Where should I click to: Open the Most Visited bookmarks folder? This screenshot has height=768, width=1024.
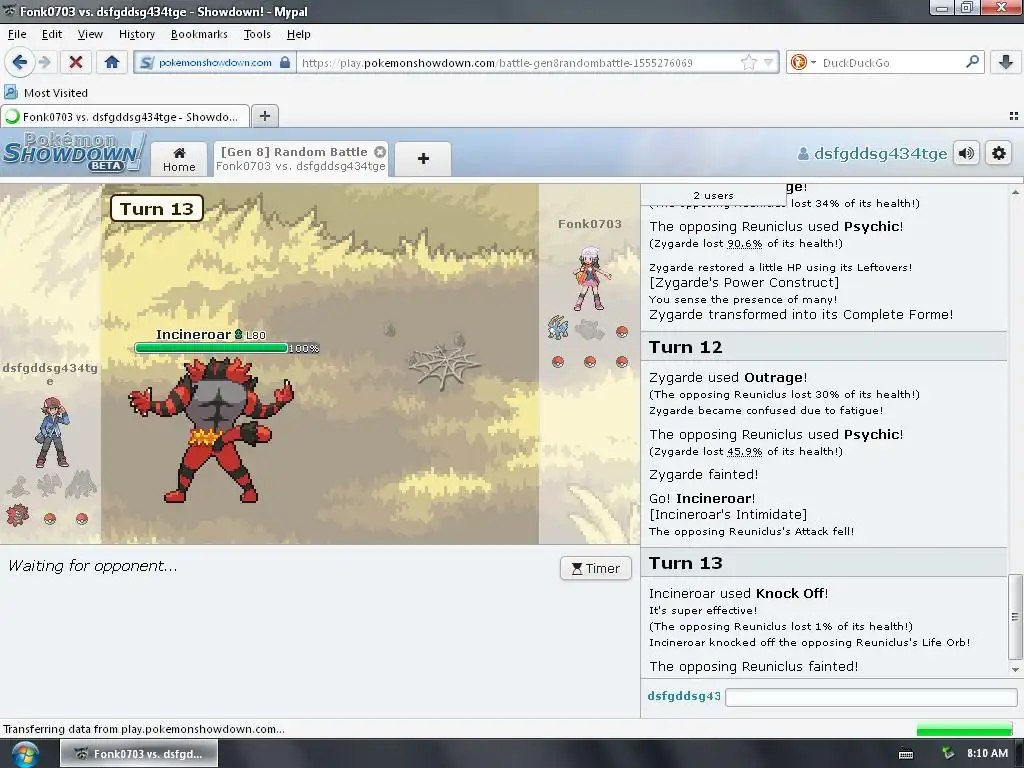tap(46, 93)
